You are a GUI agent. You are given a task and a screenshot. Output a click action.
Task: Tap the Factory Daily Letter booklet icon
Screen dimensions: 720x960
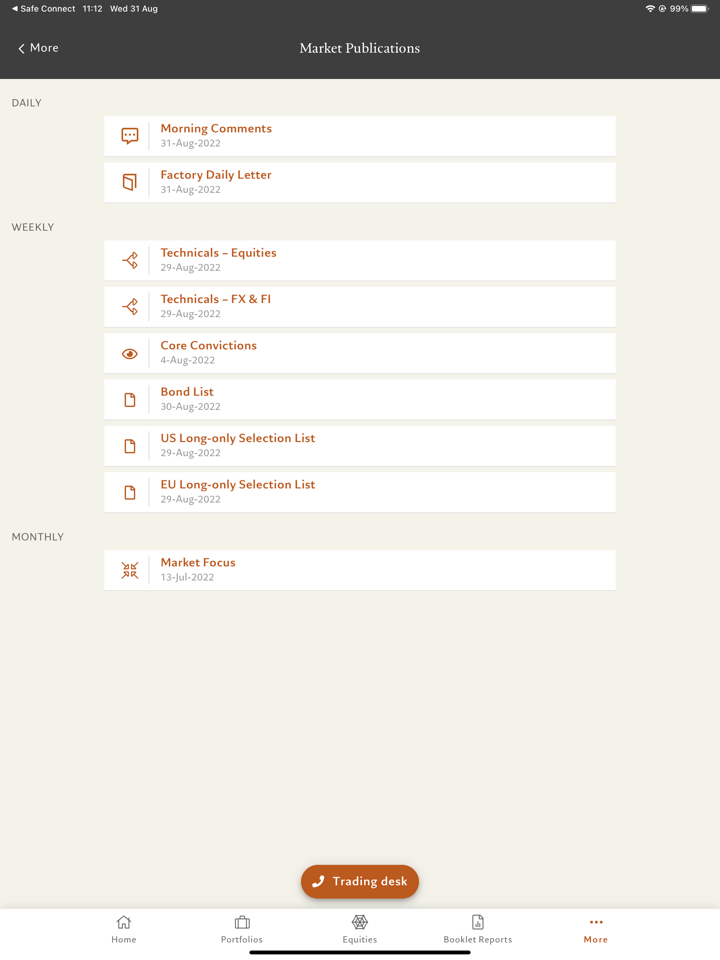click(130, 182)
